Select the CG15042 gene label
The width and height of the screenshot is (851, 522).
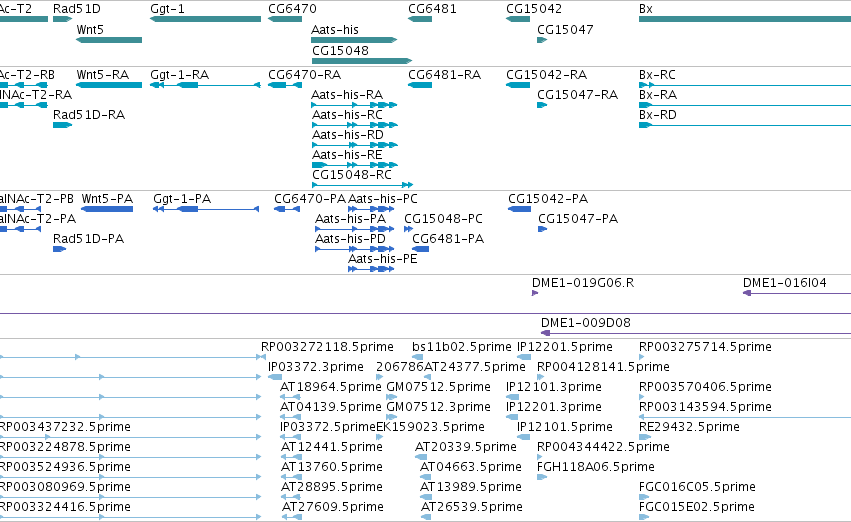(x=534, y=9)
